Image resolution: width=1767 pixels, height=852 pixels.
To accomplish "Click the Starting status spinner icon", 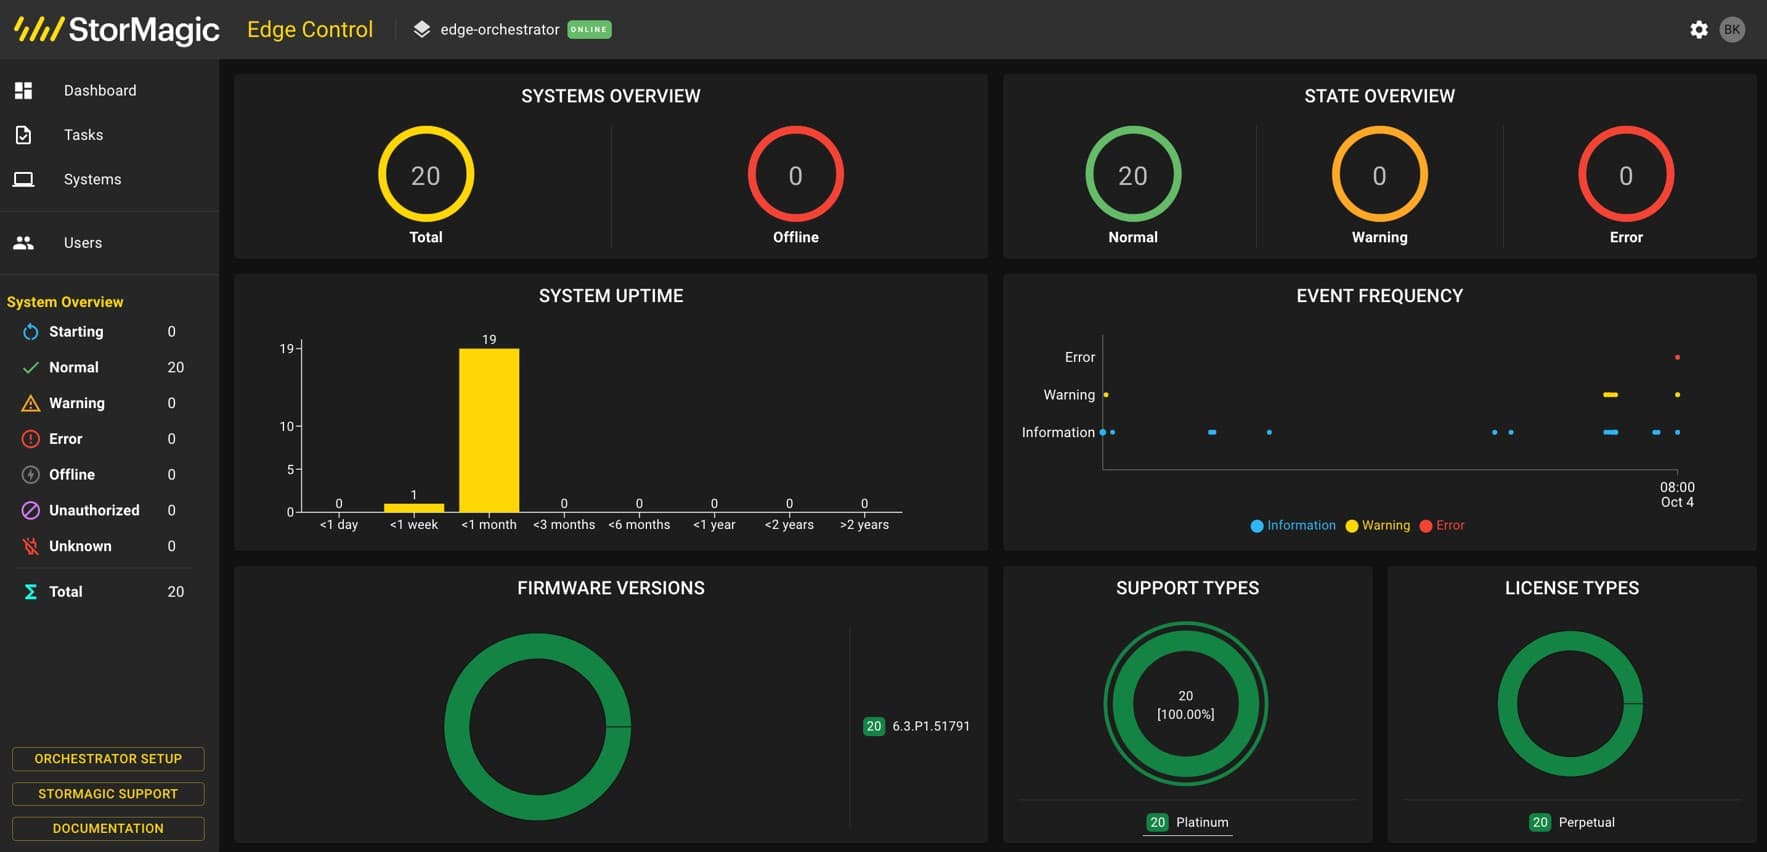I will click(31, 332).
